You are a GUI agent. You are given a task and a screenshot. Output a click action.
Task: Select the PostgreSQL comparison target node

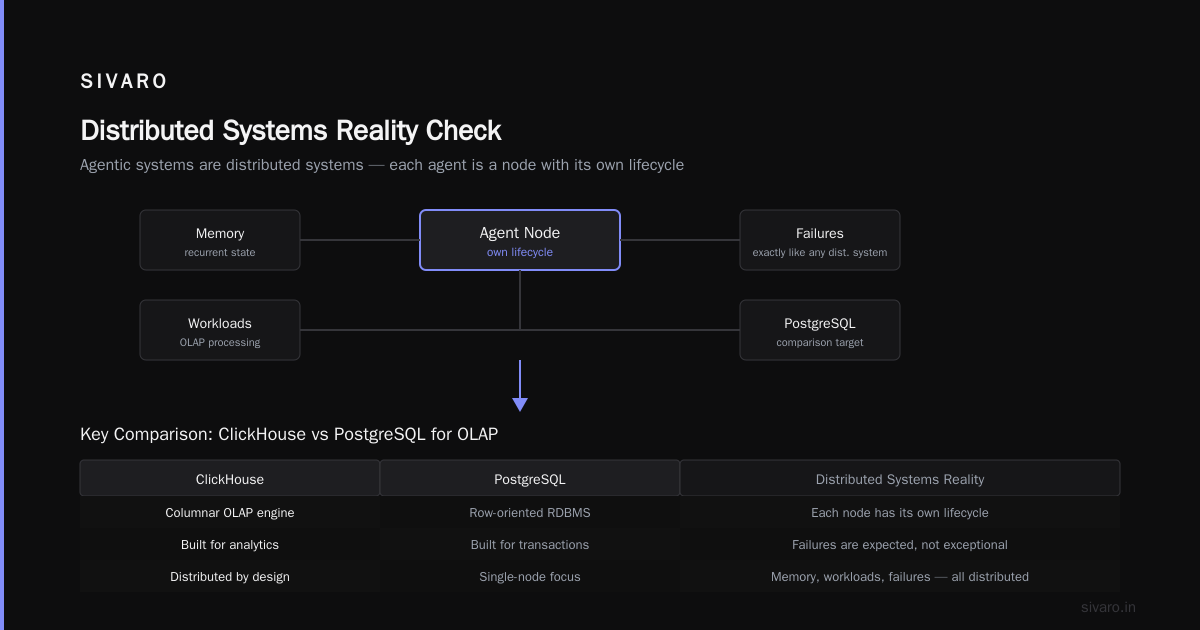(x=820, y=330)
